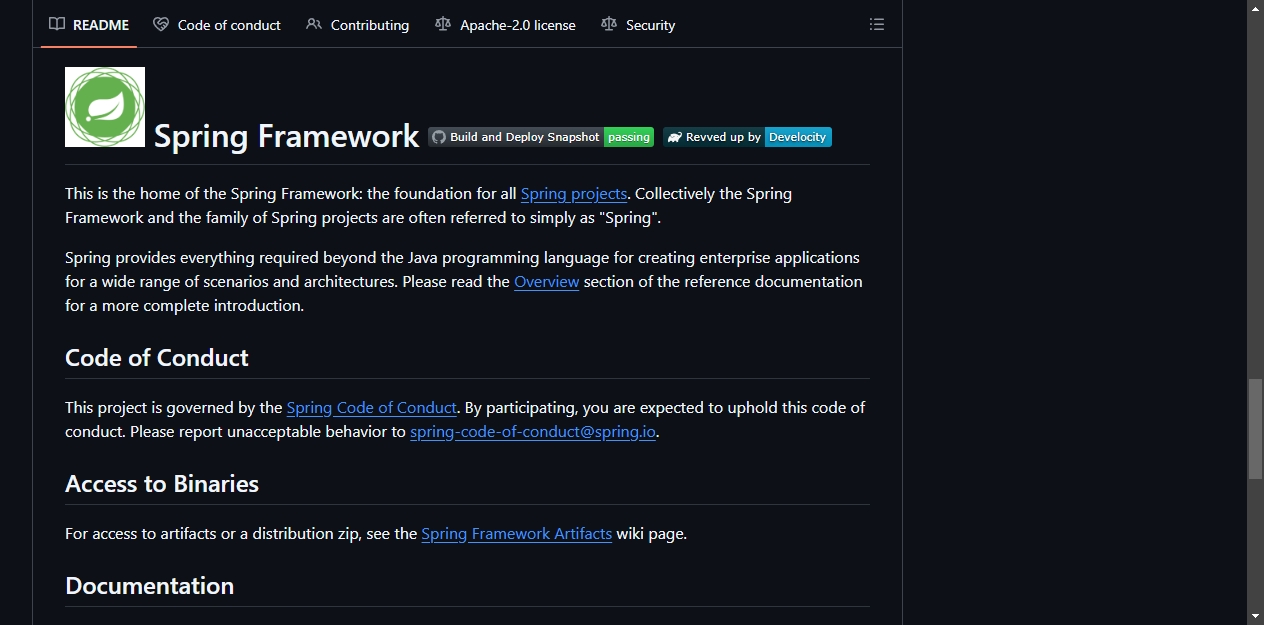
Task: Open the Spring Code of Conduct link
Action: pos(372,408)
